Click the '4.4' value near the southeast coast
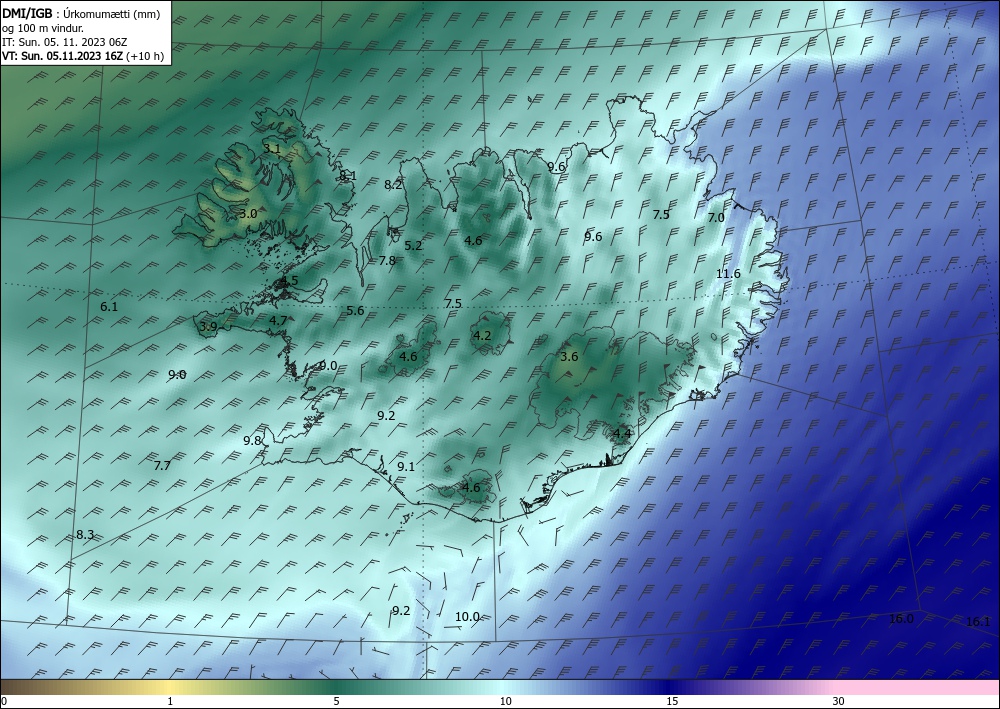This screenshot has width=1000, height=709. [x=622, y=434]
